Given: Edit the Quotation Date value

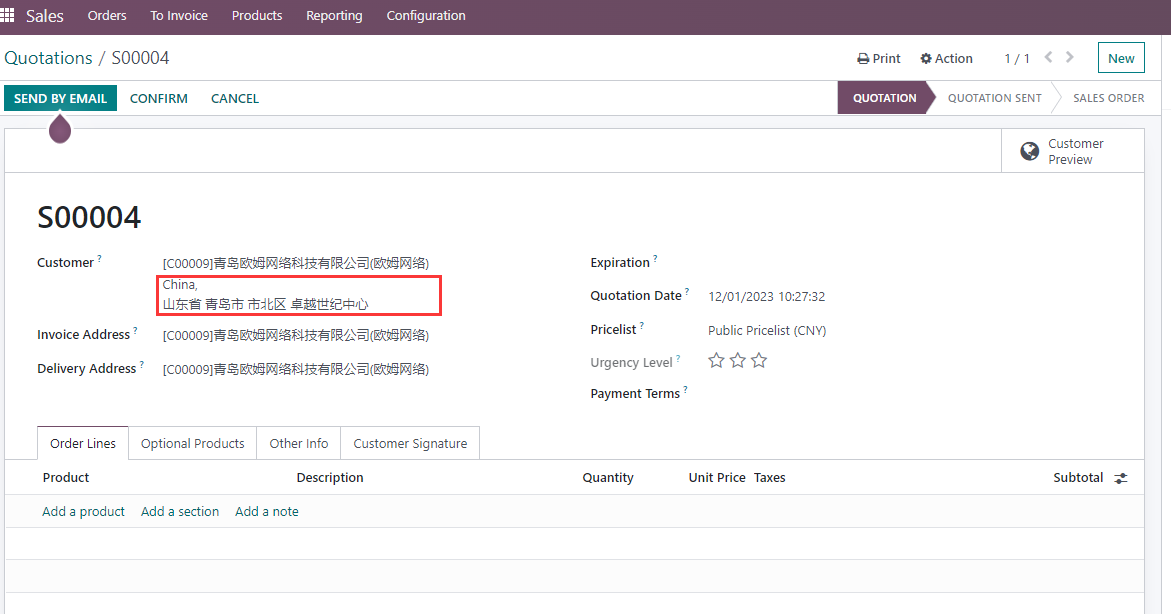Looking at the screenshot, I should pos(766,297).
